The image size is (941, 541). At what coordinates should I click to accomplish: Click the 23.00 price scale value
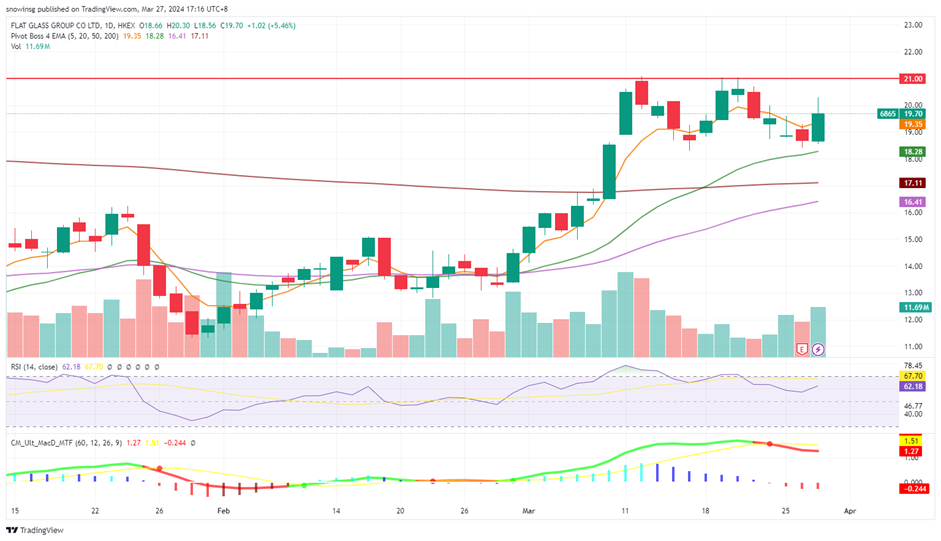point(913,25)
